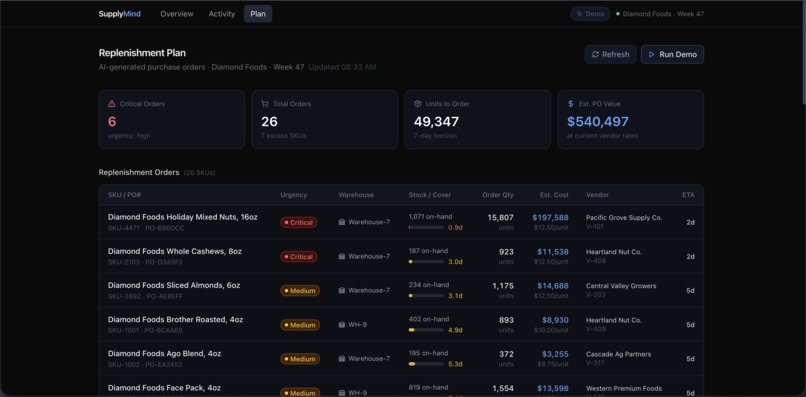
Task: Click the Demo badge in header
Action: click(x=590, y=14)
